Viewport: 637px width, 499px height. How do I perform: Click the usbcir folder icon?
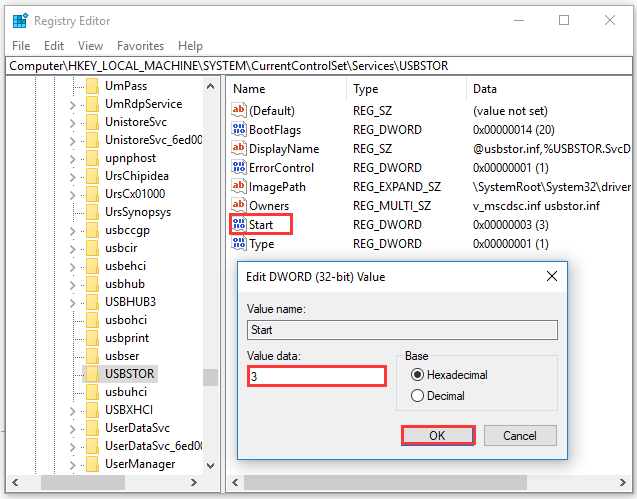click(92, 248)
